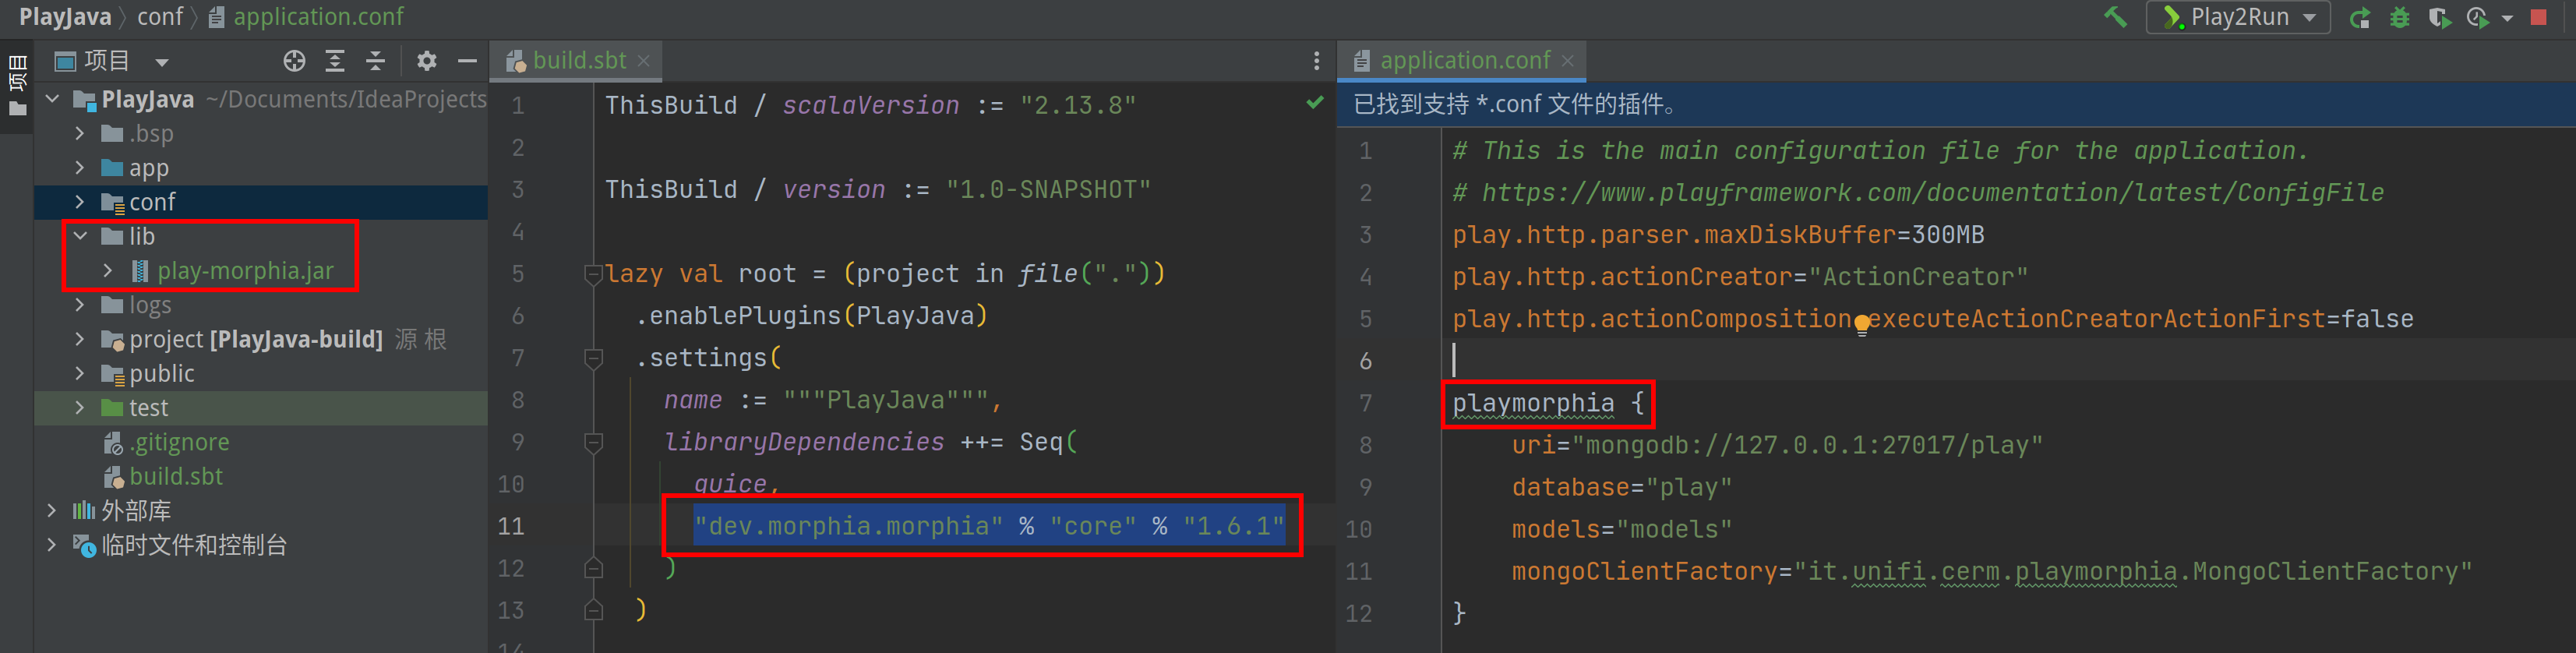
Task: Click the PlayJava breadcrumb
Action: tap(65, 17)
